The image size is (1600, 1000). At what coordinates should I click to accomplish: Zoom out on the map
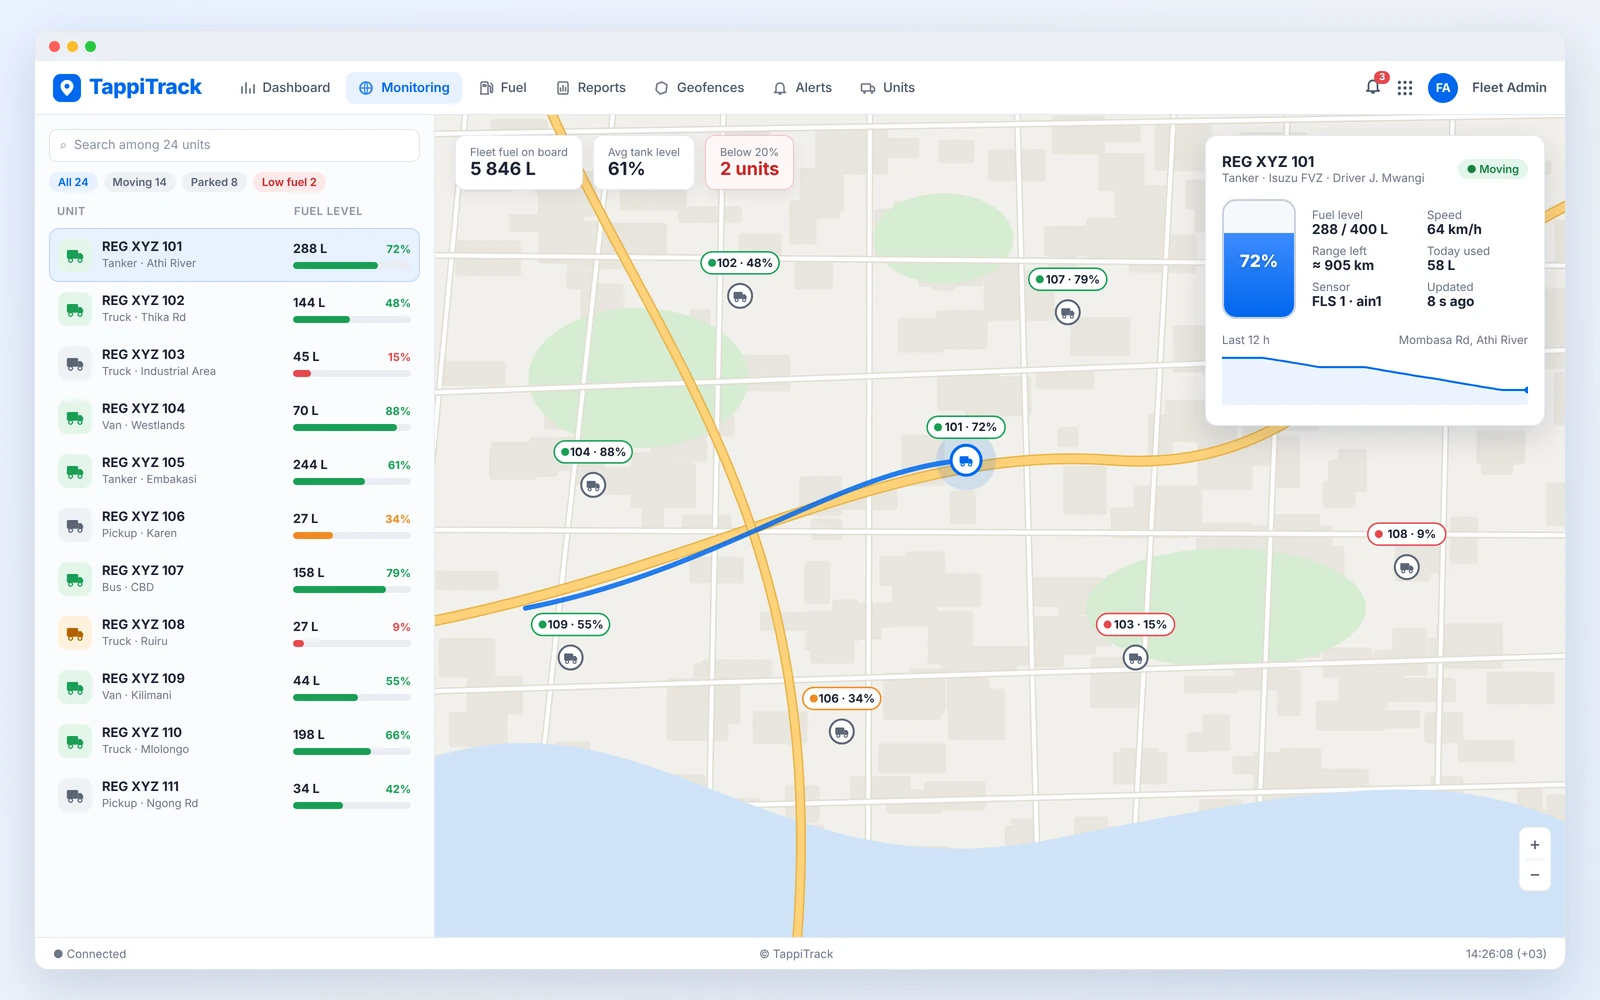(1534, 875)
